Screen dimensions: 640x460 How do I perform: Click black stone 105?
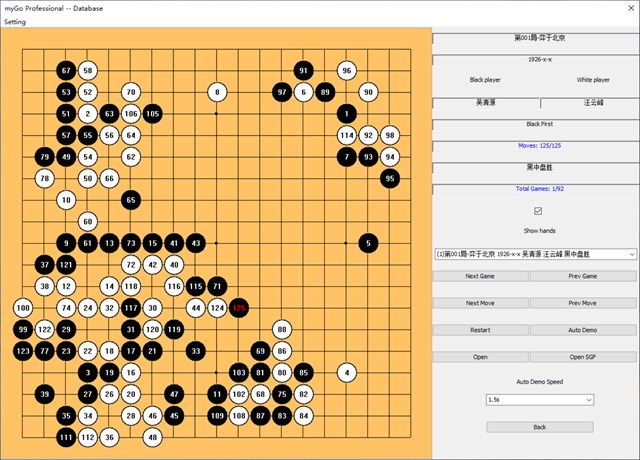pos(152,114)
